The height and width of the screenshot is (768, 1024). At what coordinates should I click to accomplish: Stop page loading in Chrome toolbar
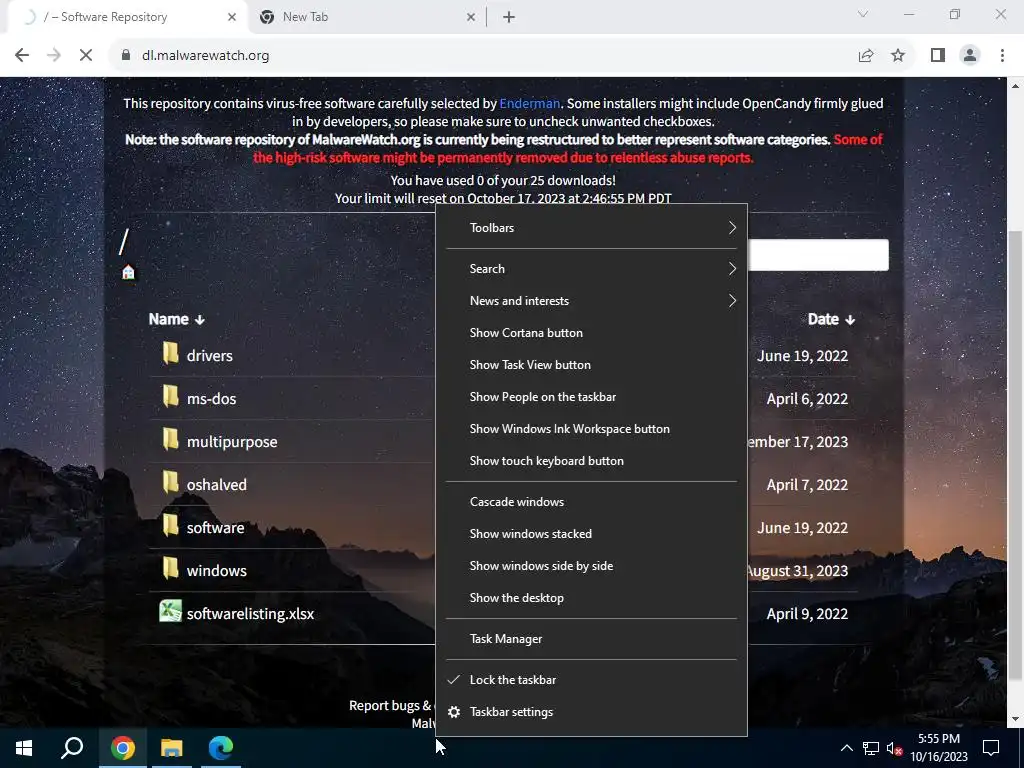point(86,56)
